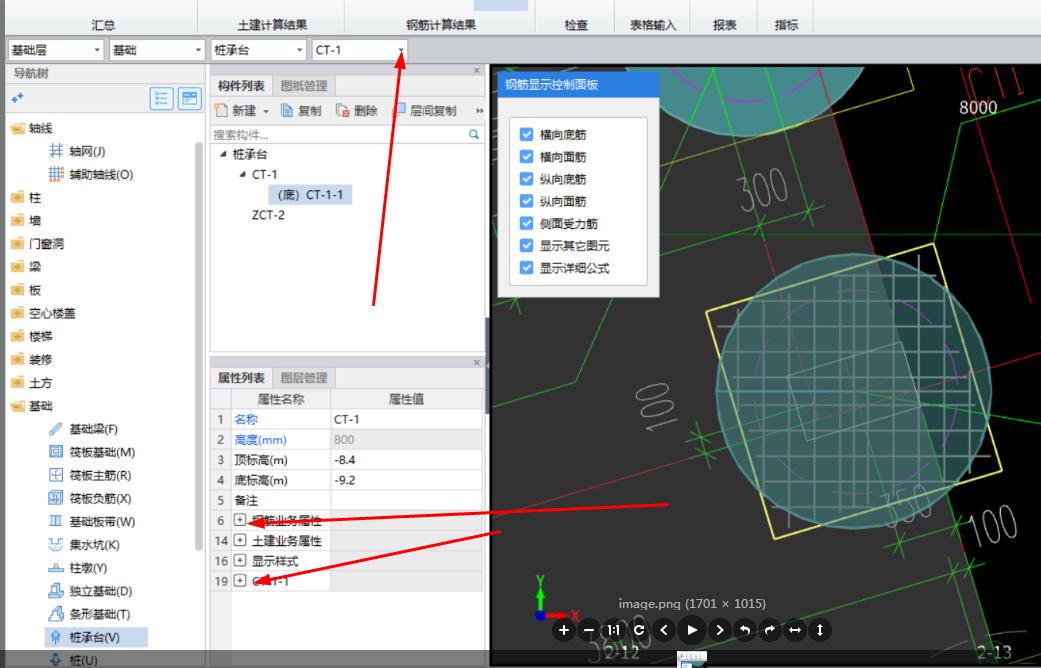1041x668 pixels.
Task: Click the search magnifier in 构件列表
Action: (x=474, y=135)
